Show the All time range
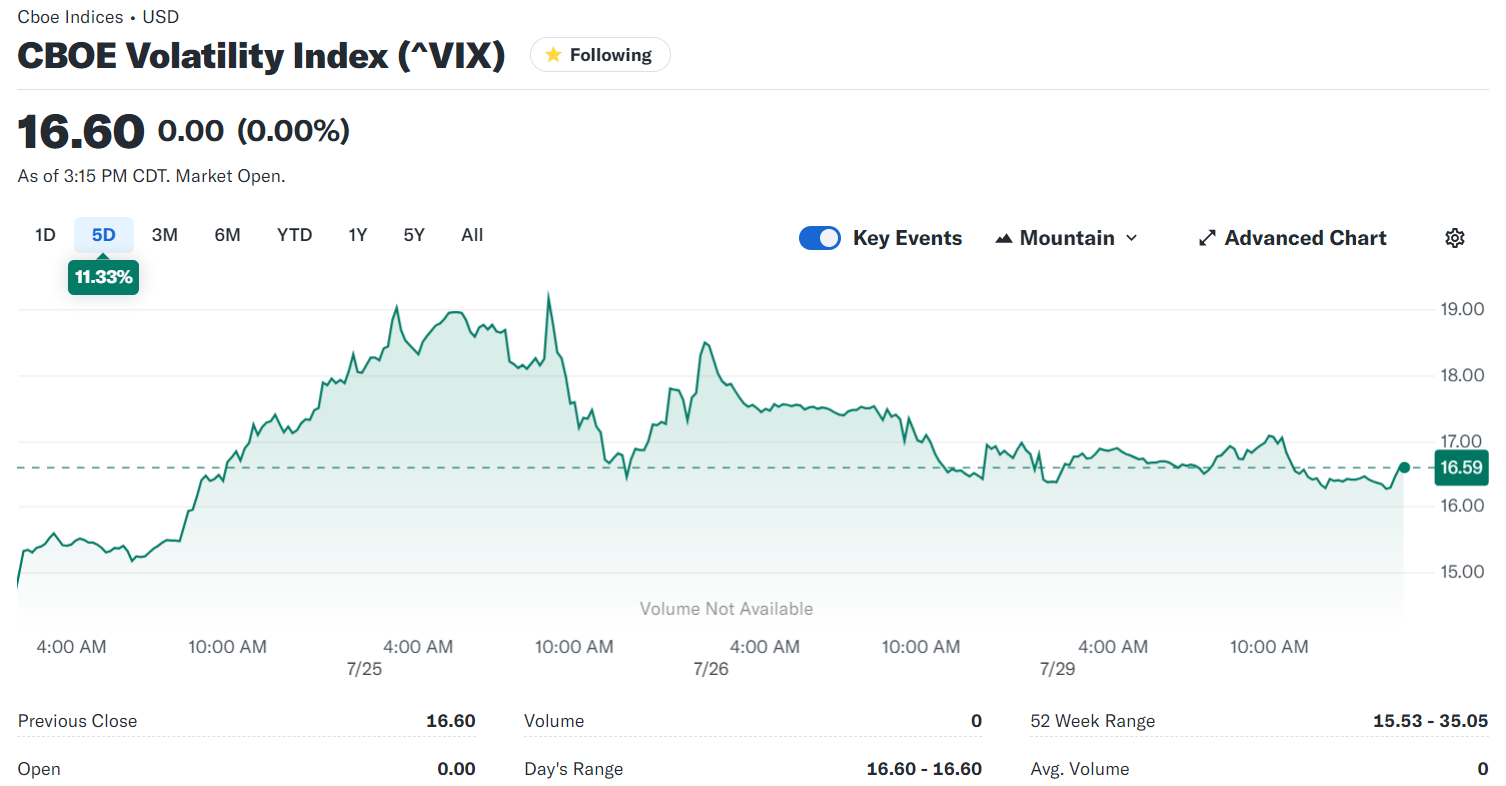This screenshot has height=786, width=1506. (472, 235)
